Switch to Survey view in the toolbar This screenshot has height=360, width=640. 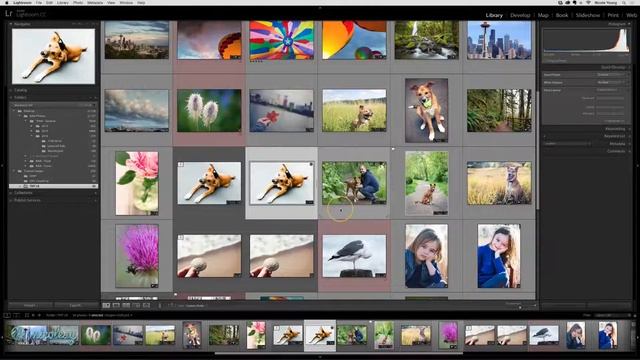tap(136, 305)
